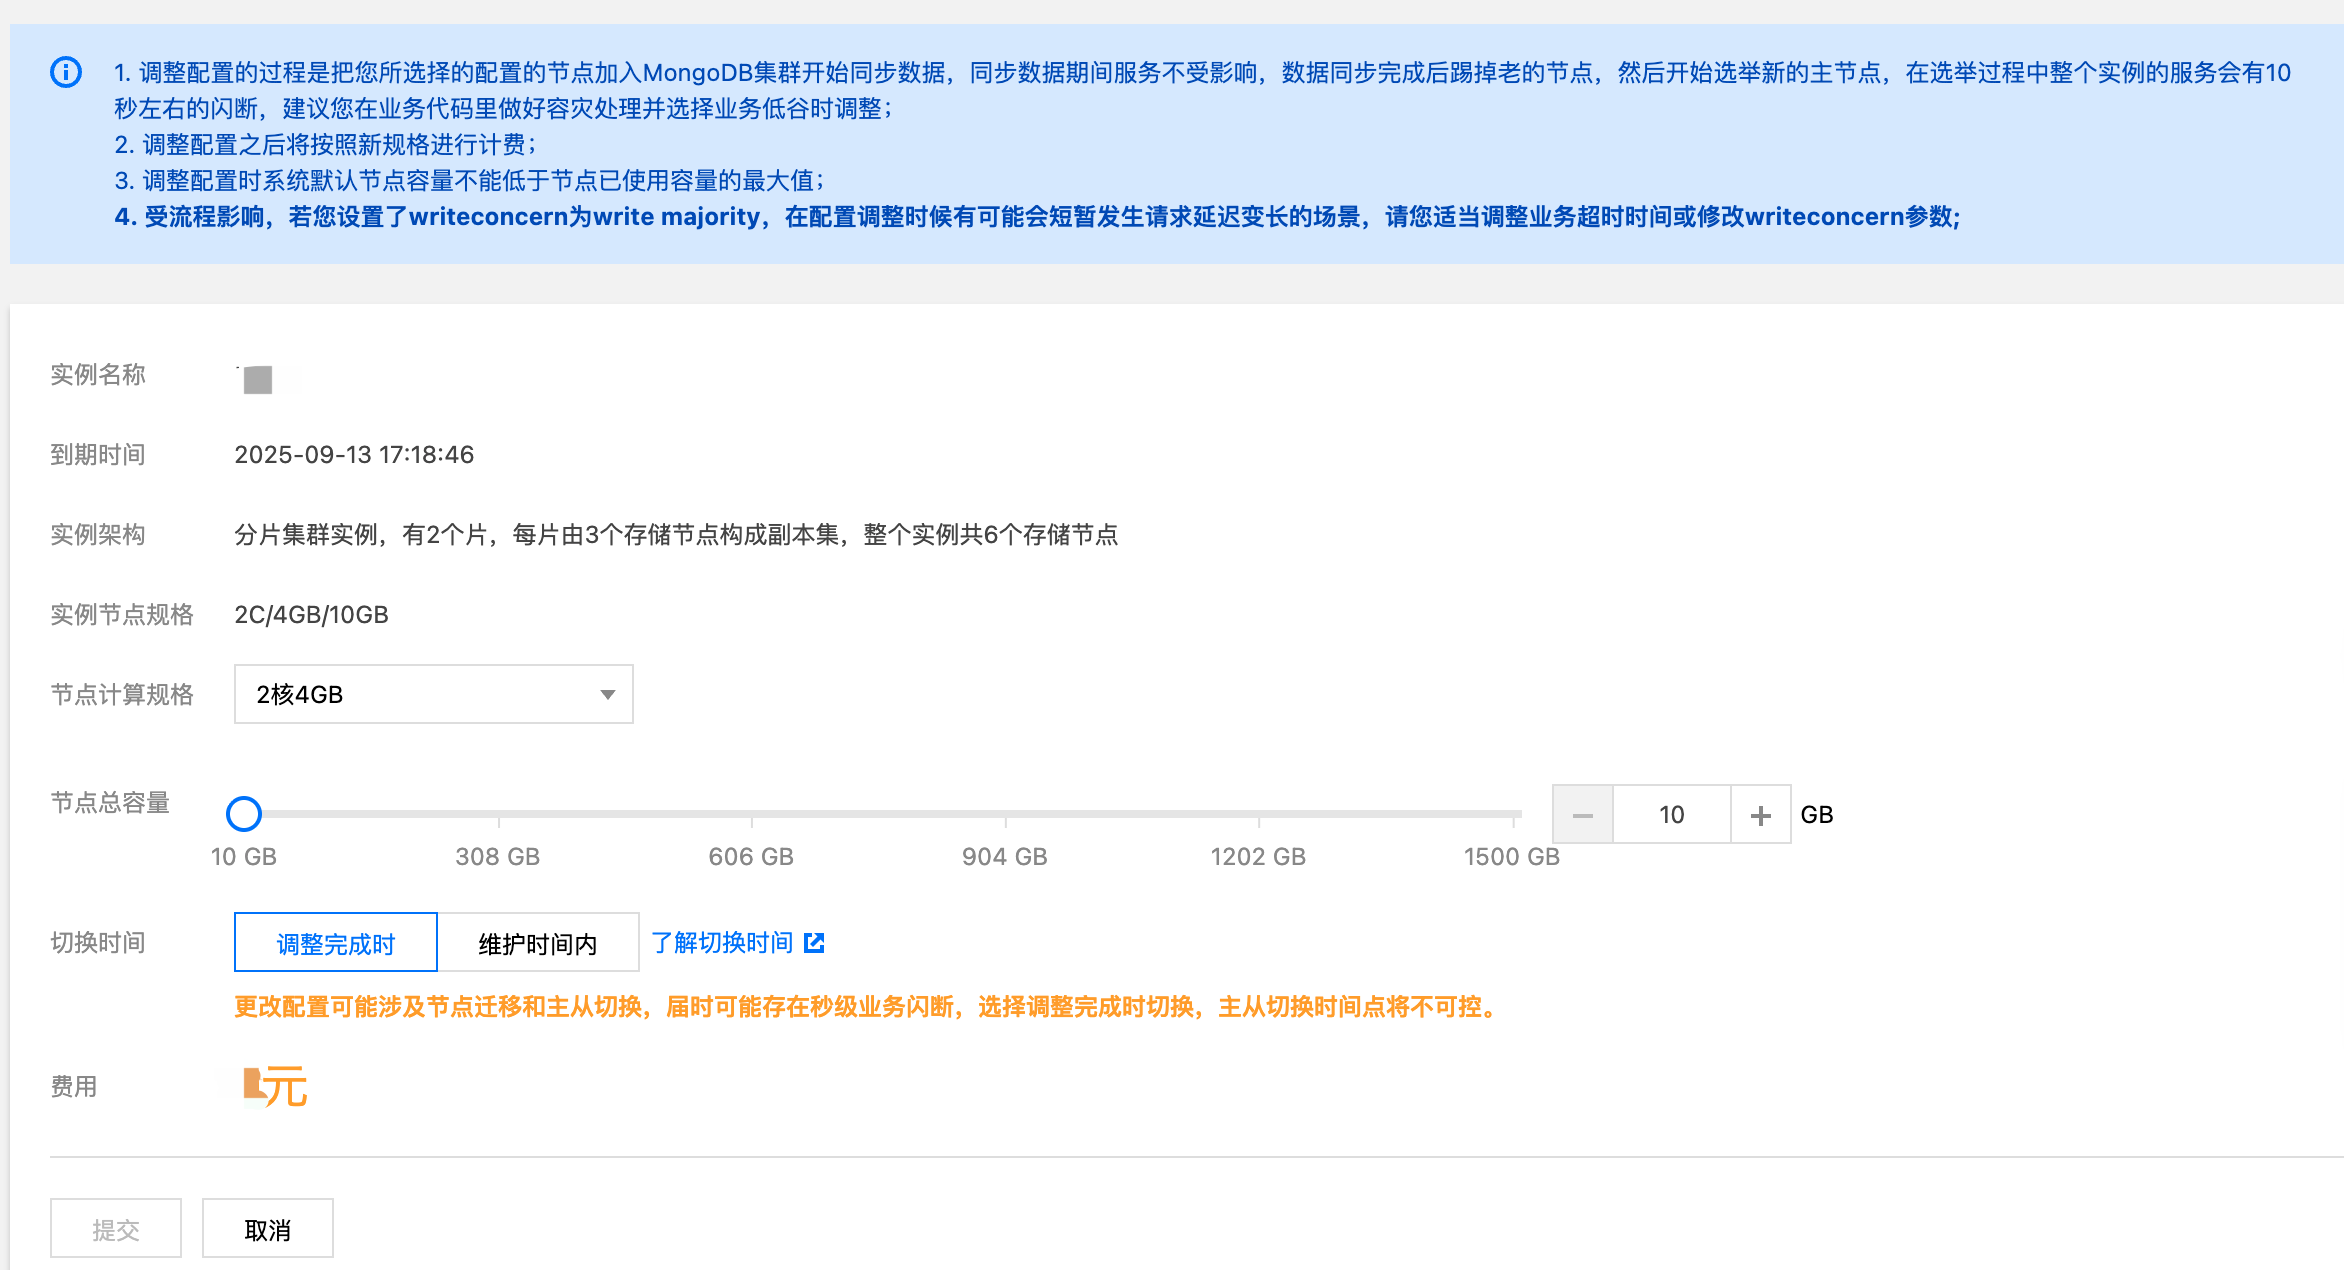Click the 308 GB label on the slider
This screenshot has width=2344, height=1270.
coord(497,857)
